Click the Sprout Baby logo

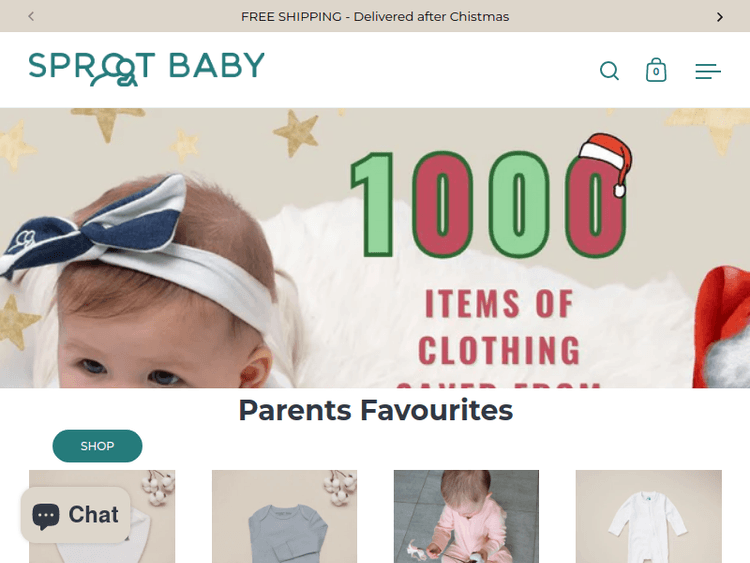tap(146, 67)
